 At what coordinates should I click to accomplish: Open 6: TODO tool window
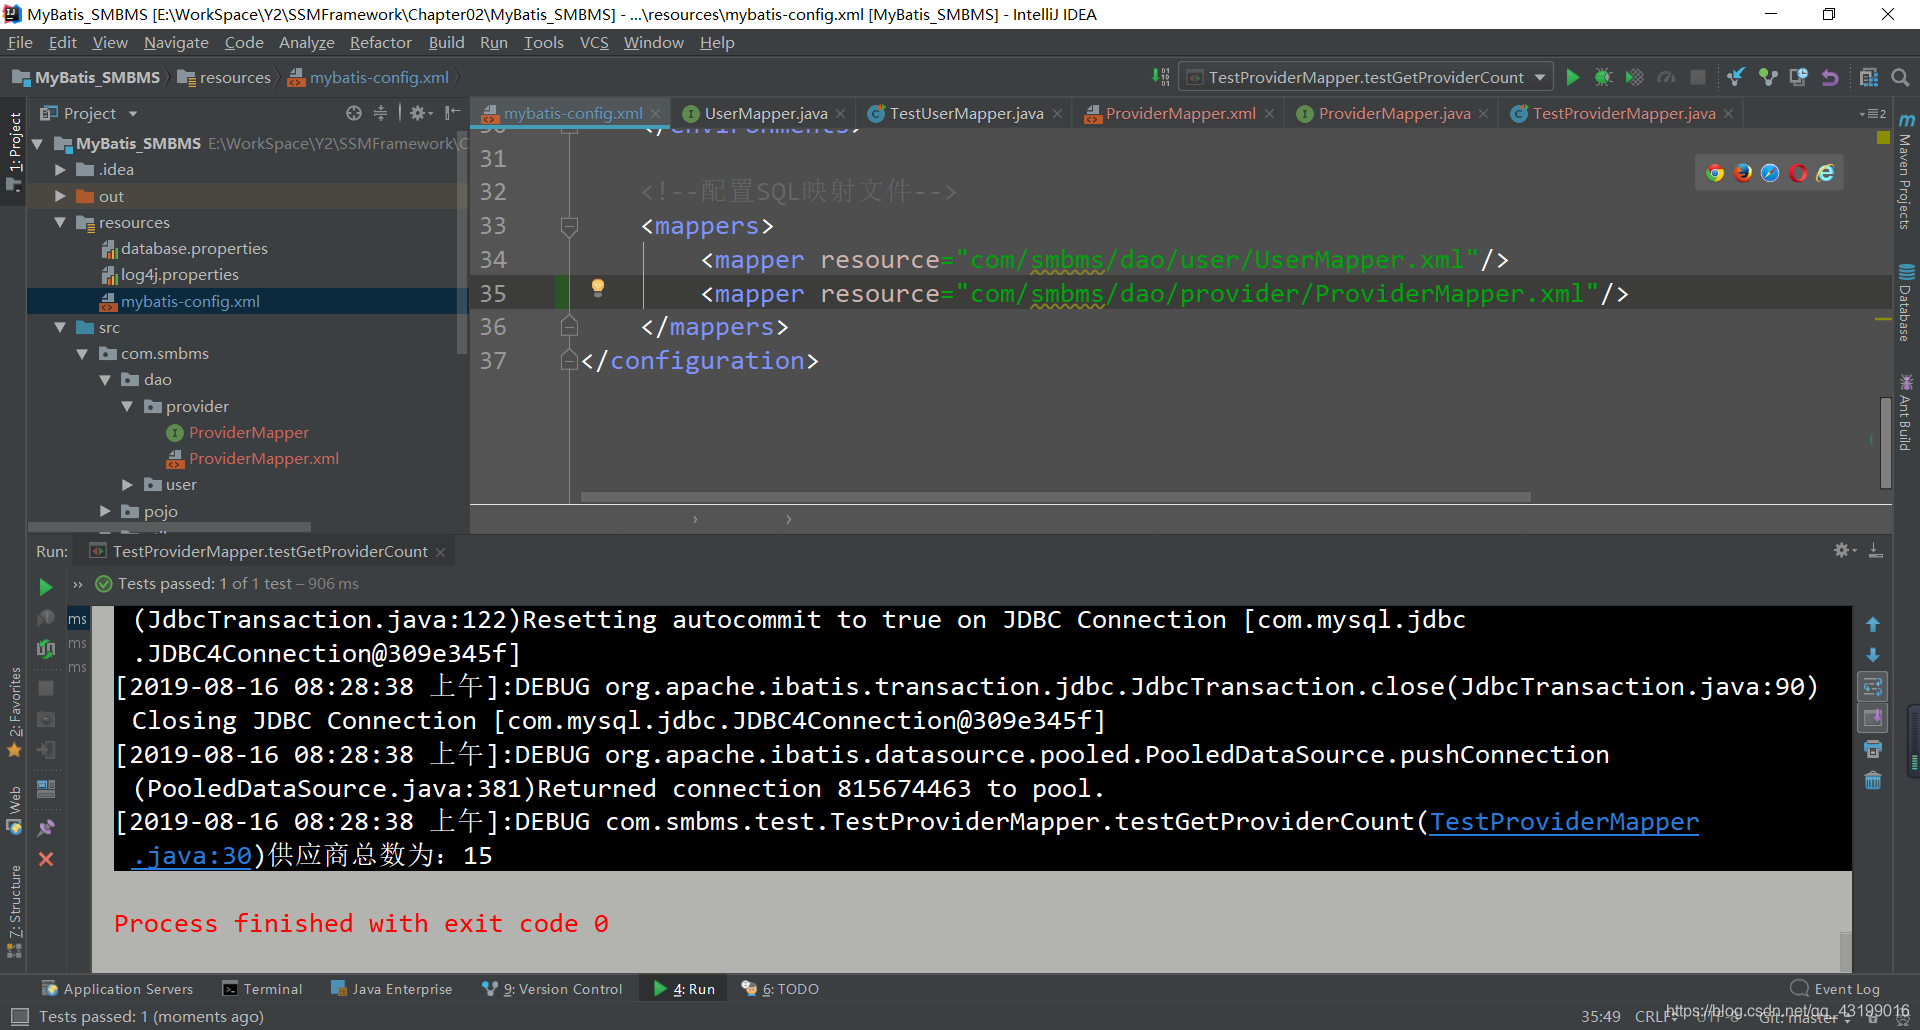tap(780, 989)
